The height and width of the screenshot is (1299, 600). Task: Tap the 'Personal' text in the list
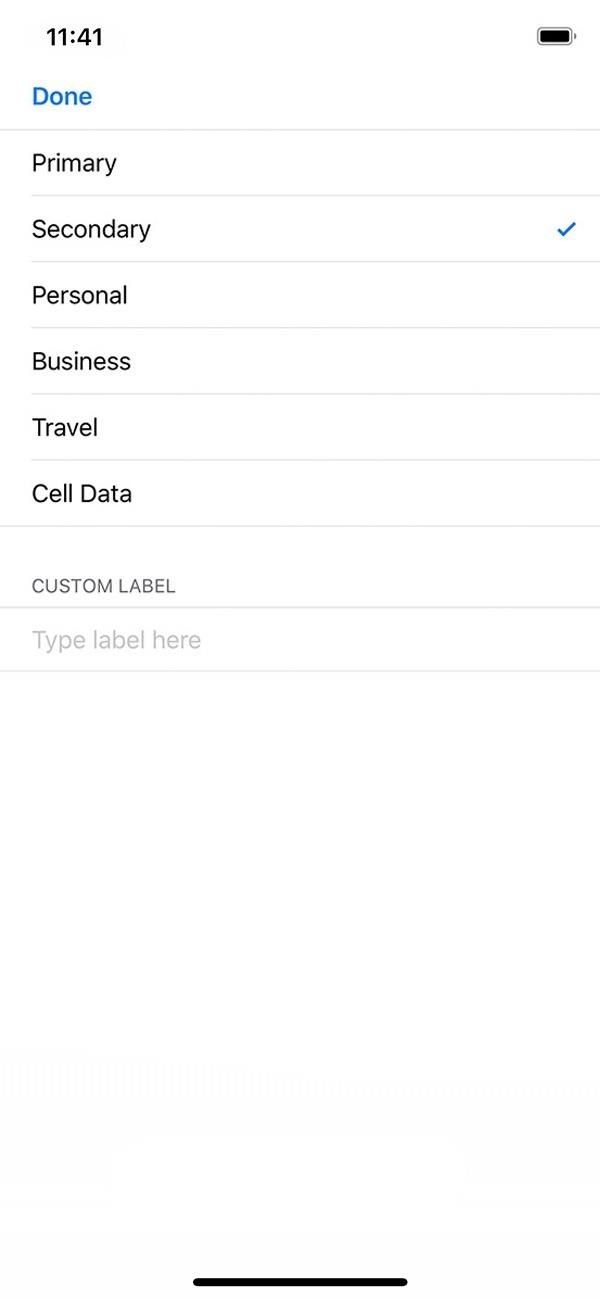click(80, 295)
